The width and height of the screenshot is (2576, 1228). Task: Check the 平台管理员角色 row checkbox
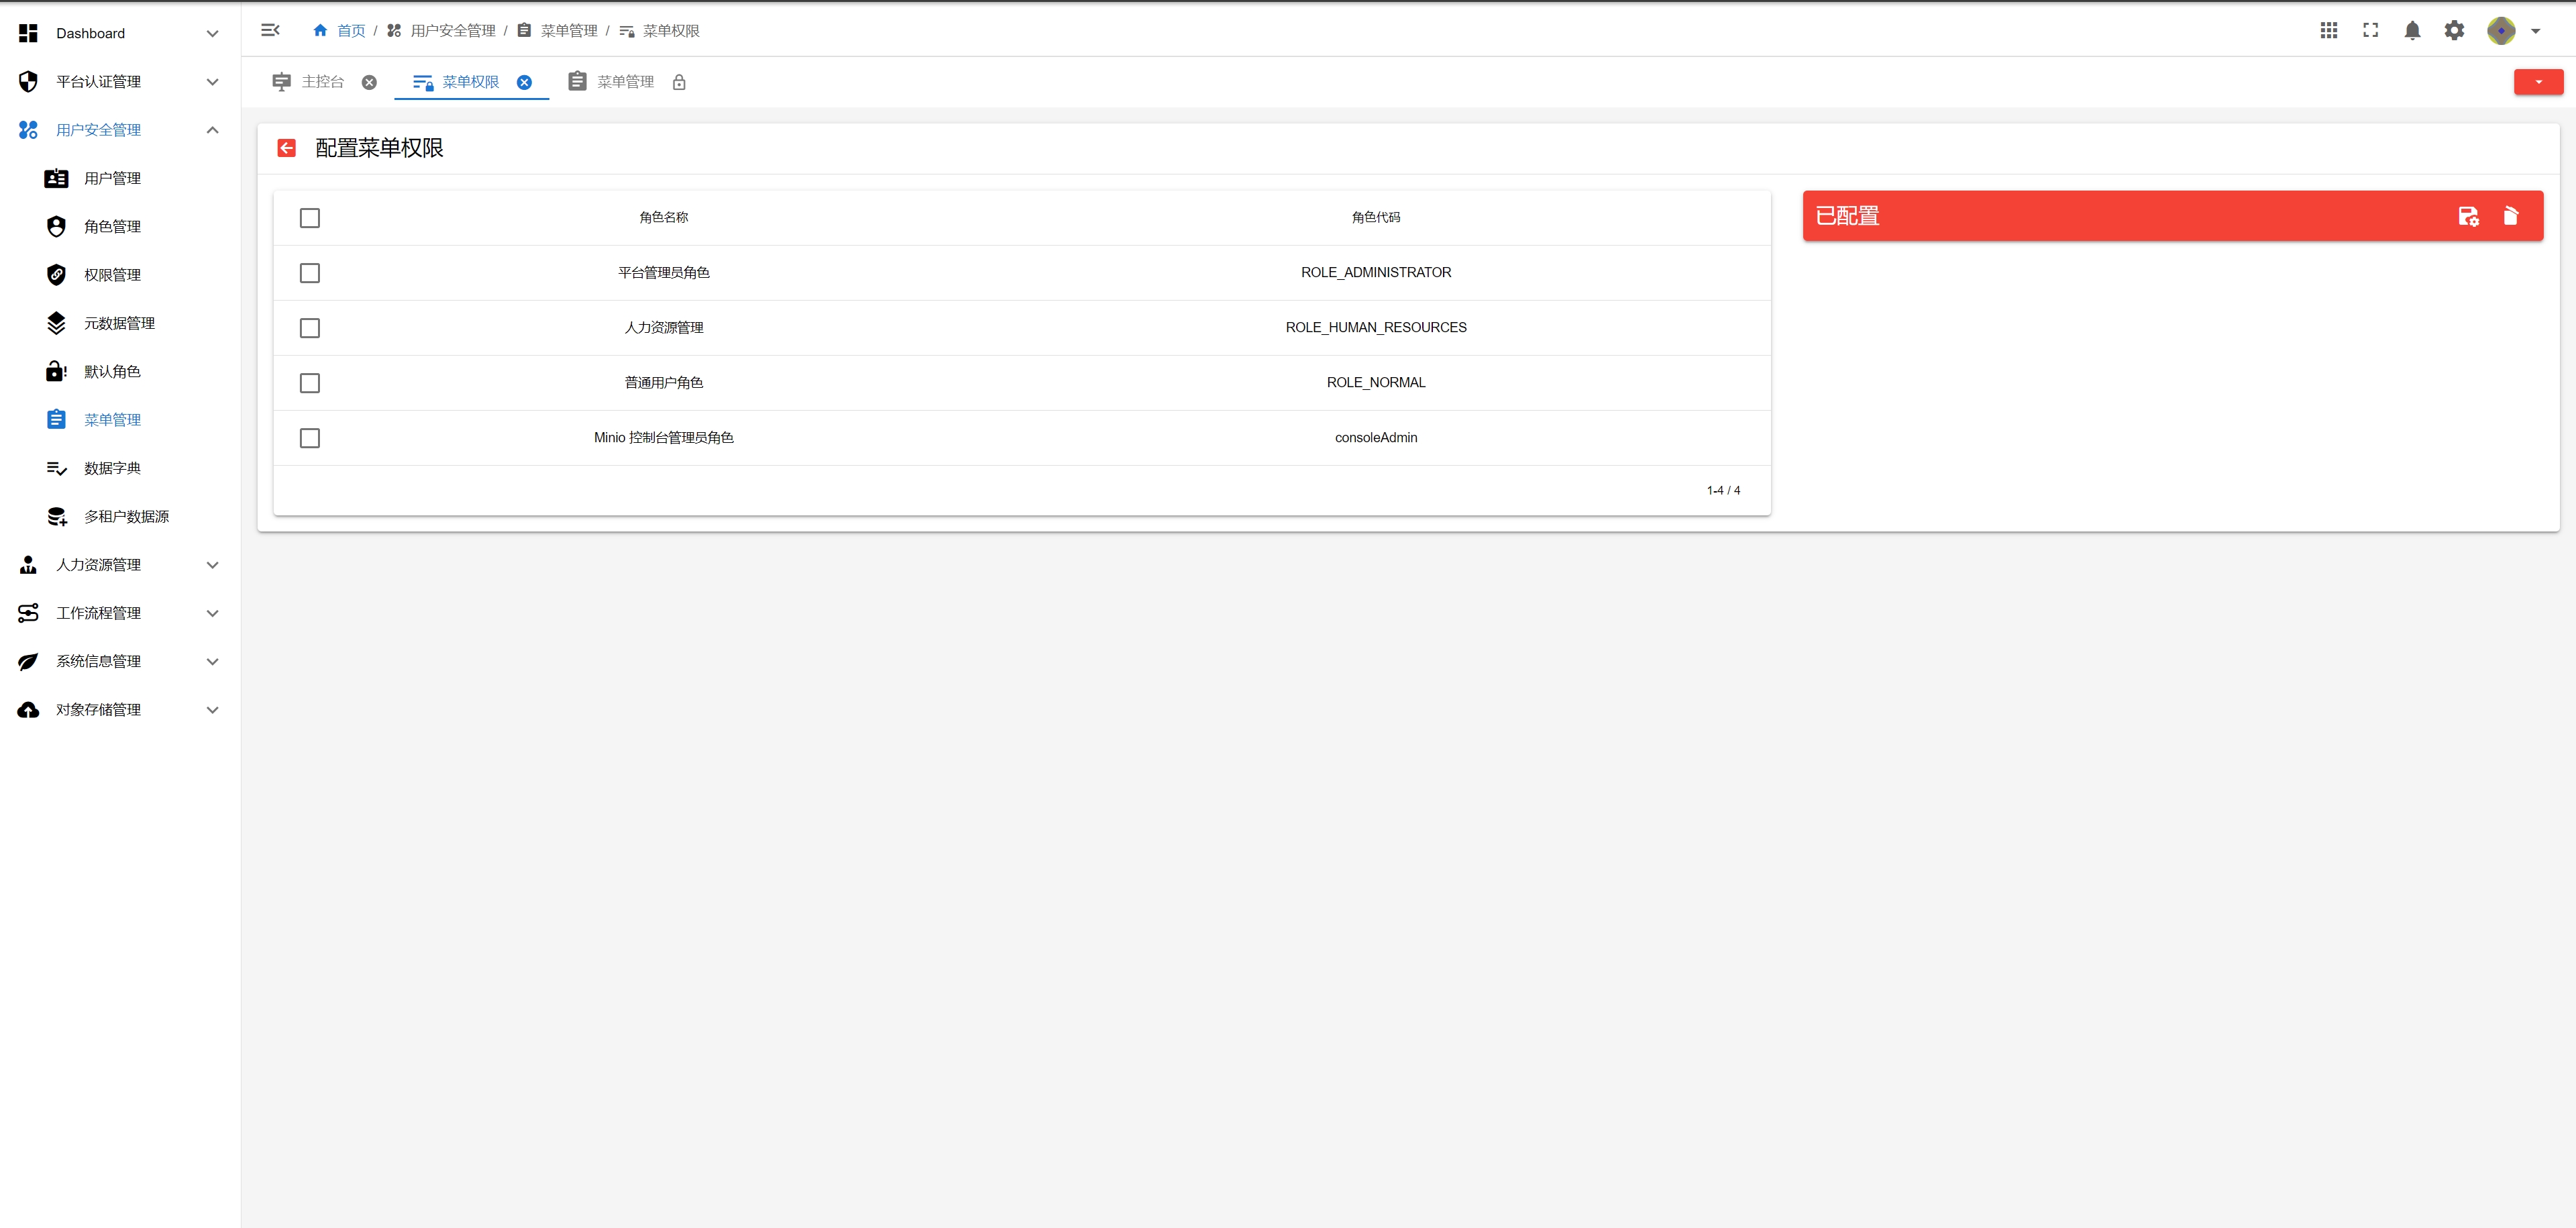pyautogui.click(x=310, y=273)
